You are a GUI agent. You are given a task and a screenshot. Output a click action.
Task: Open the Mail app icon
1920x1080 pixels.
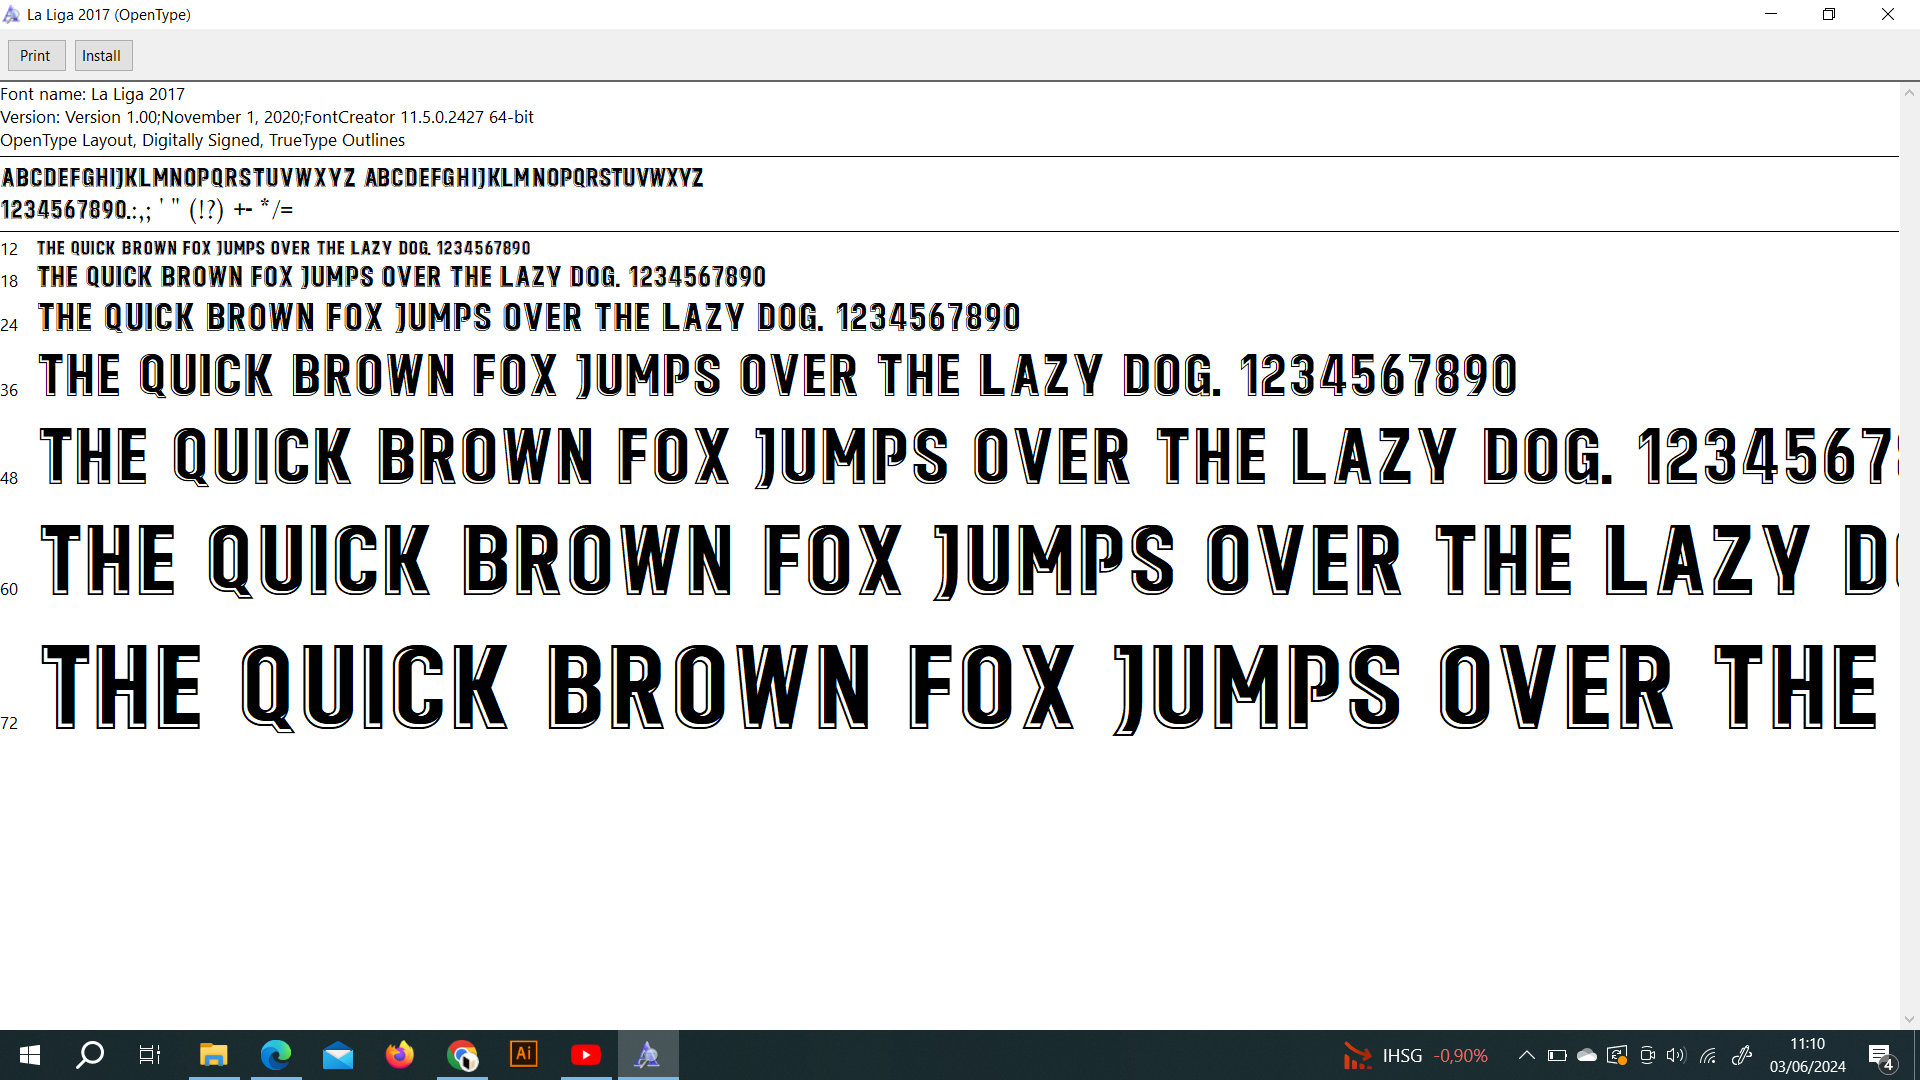[338, 1055]
